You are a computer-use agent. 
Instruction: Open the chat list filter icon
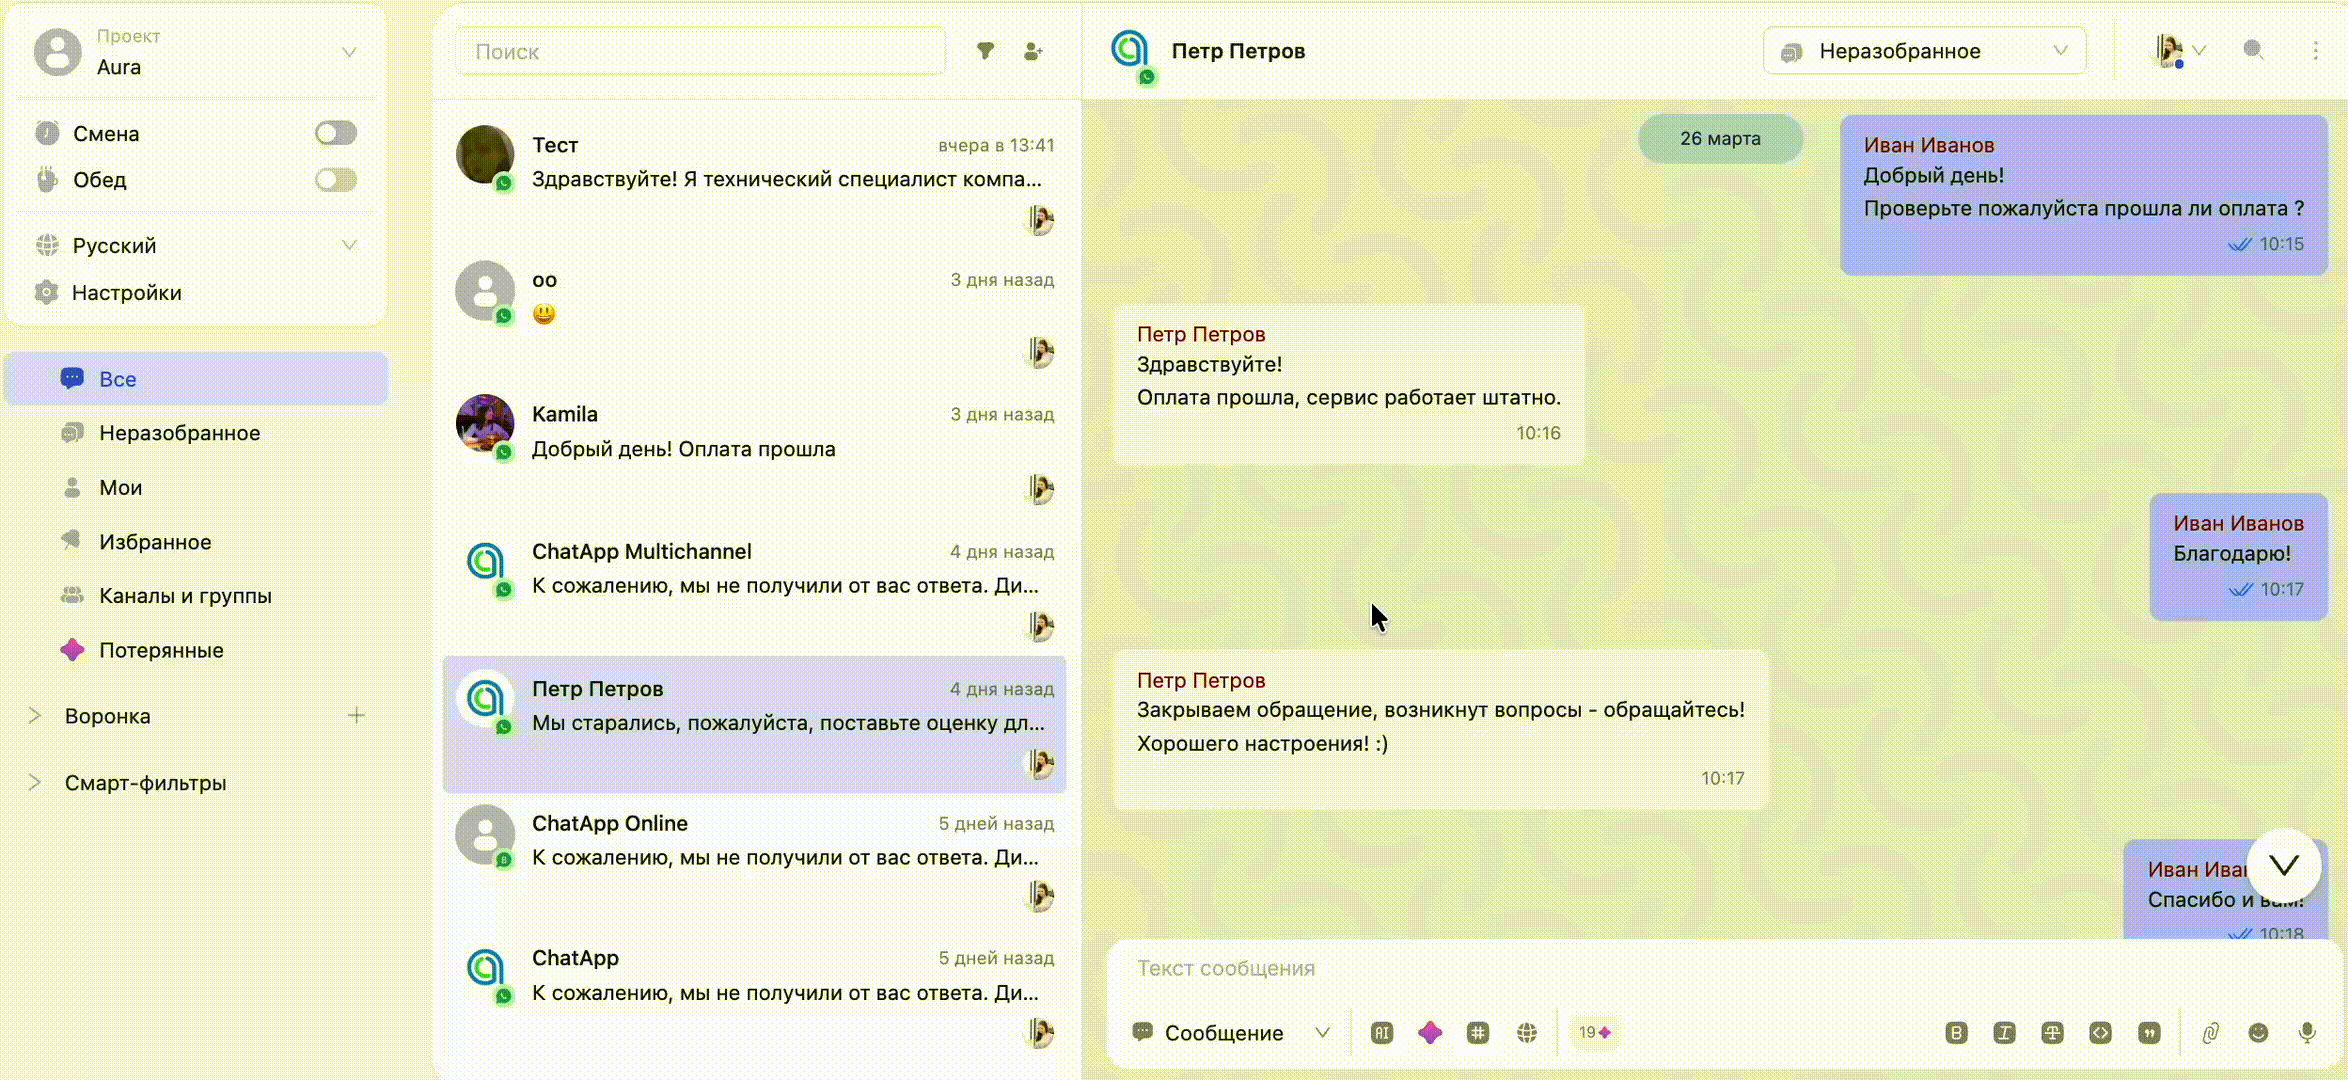pos(985,51)
